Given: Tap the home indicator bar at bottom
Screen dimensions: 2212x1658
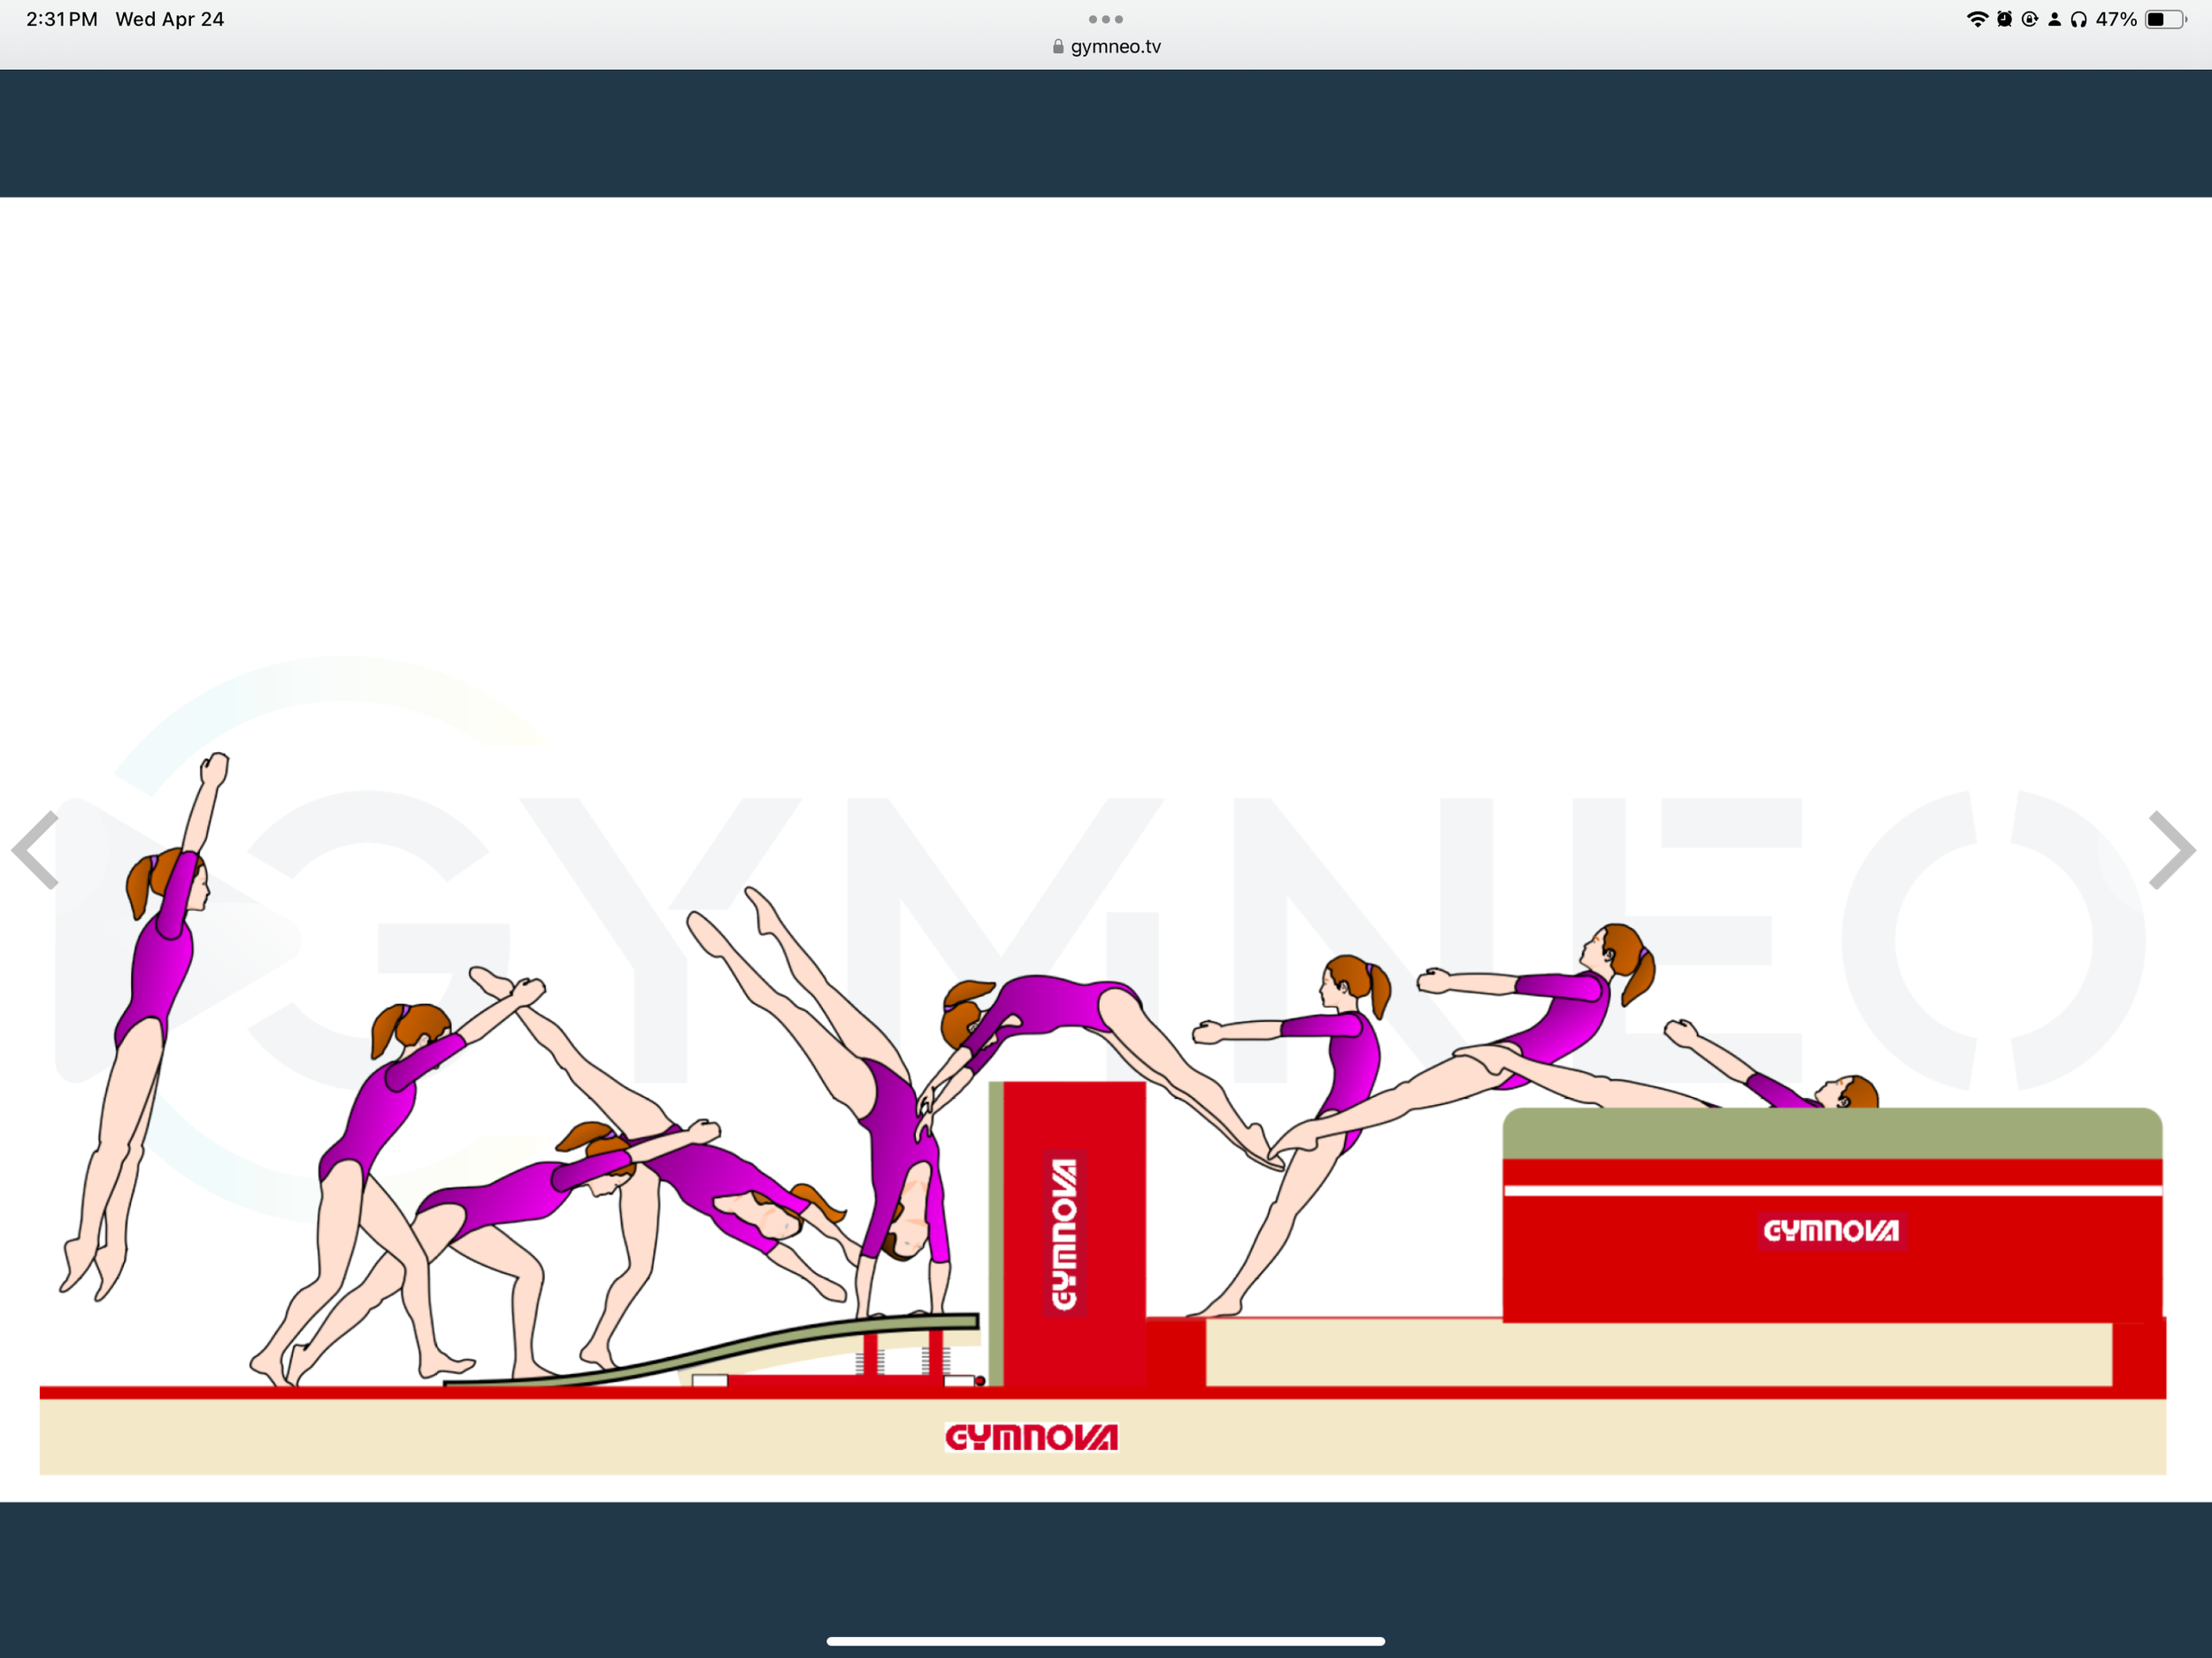Looking at the screenshot, I should pyautogui.click(x=1105, y=1641).
